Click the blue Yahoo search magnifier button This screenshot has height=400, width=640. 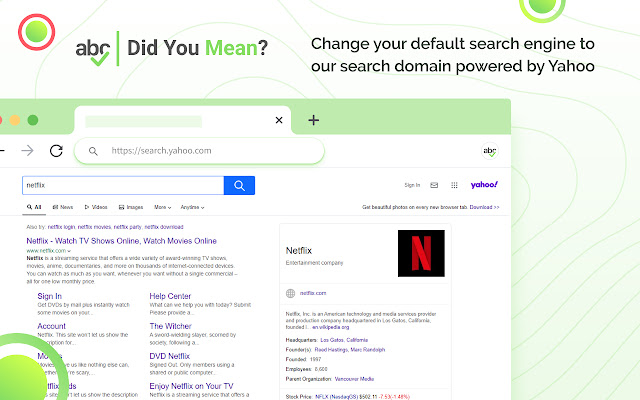(x=239, y=185)
